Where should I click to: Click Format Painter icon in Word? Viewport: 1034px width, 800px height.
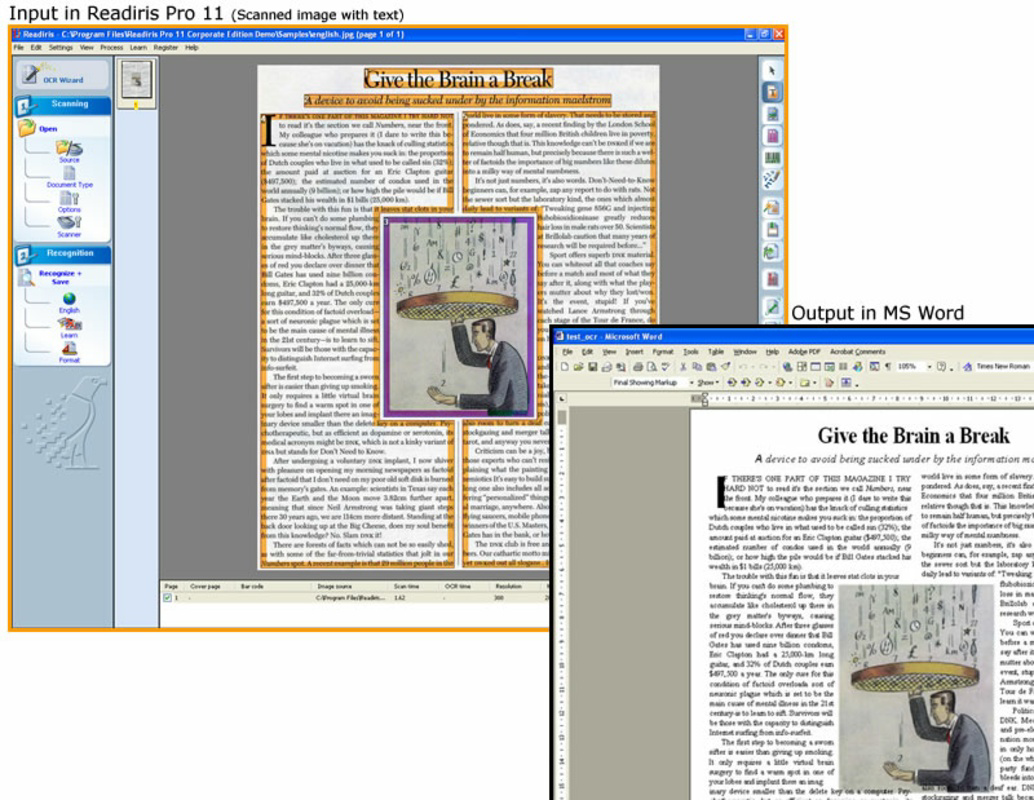pos(725,367)
